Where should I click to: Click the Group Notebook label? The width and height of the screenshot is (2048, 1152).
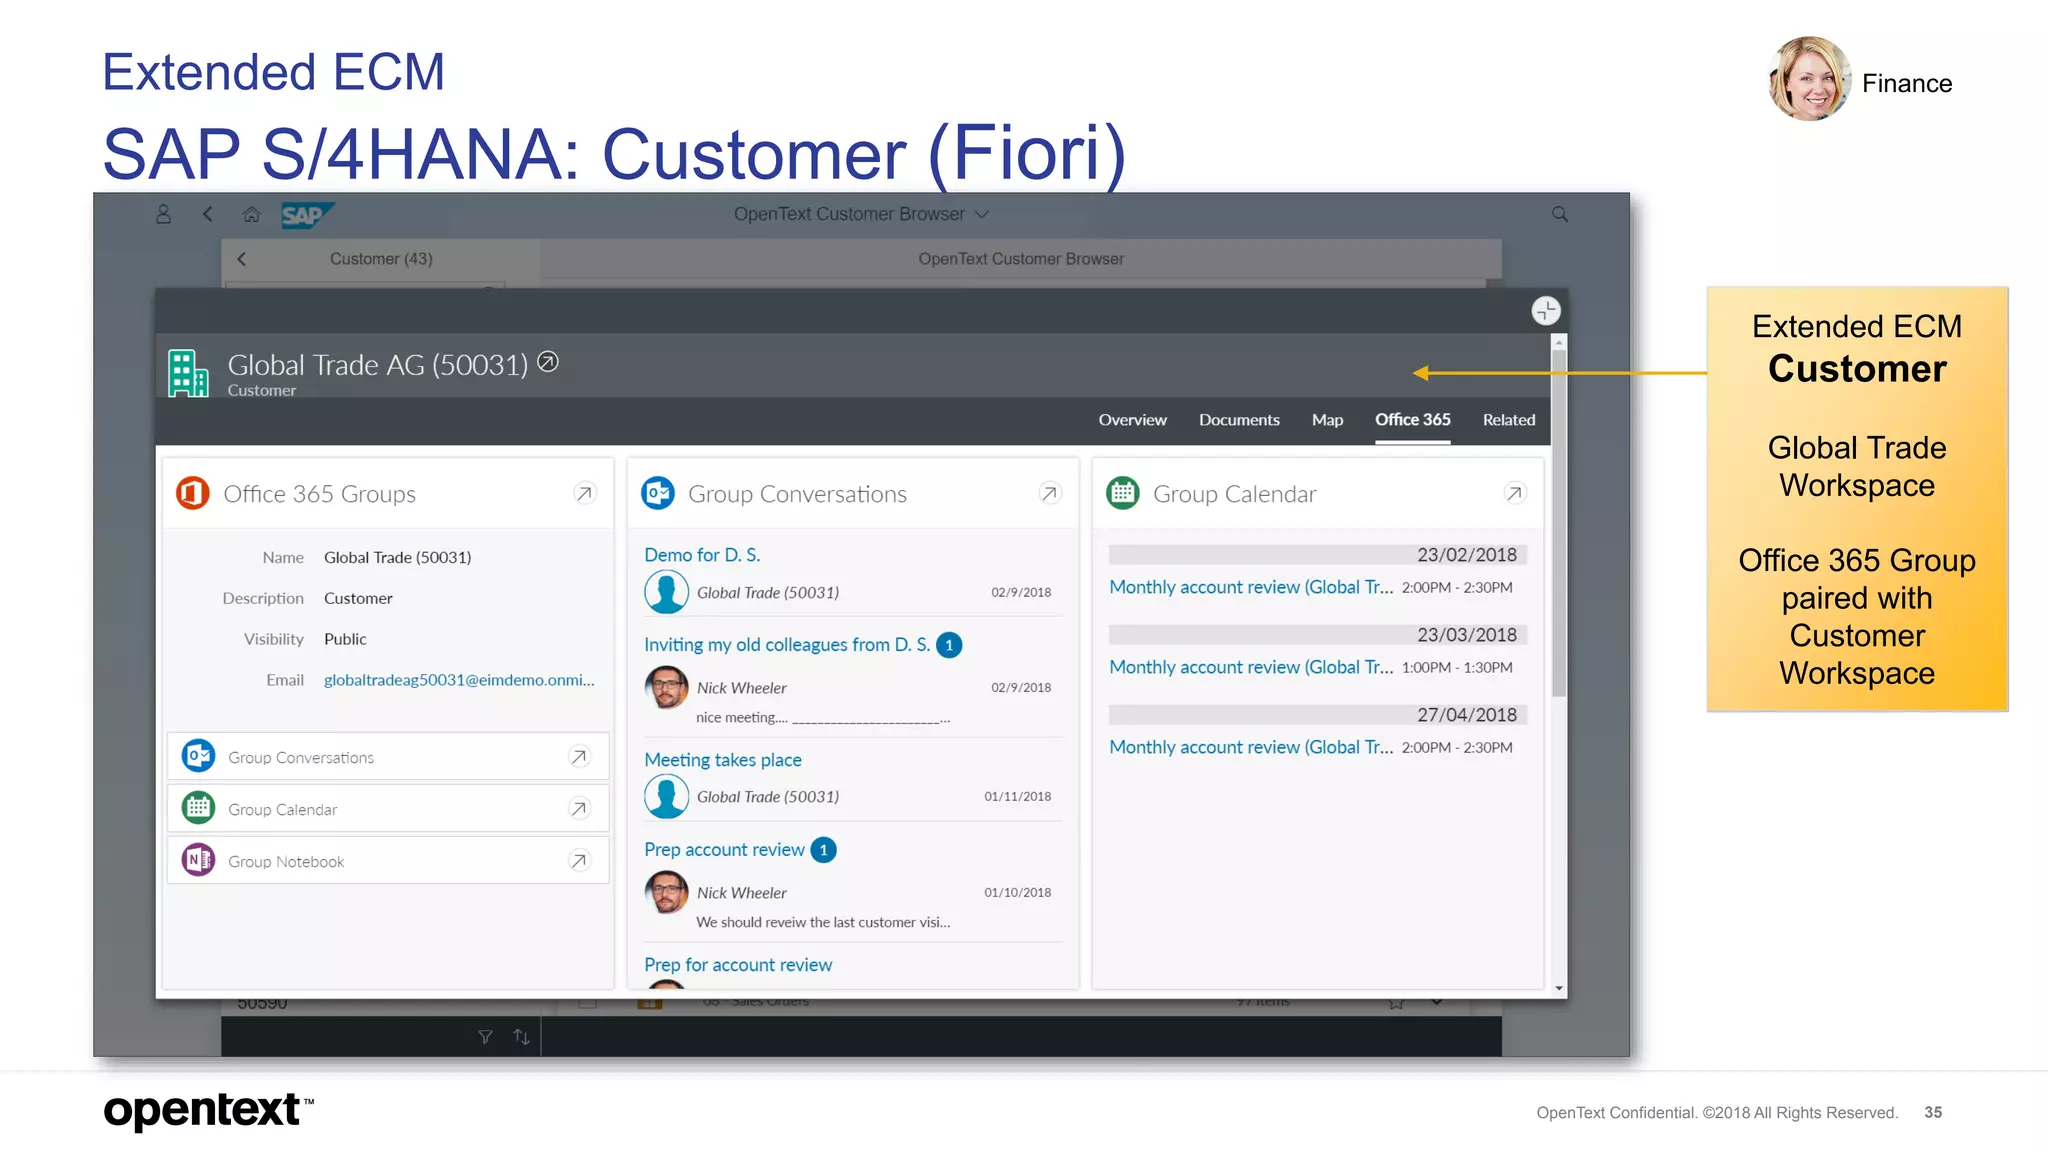(x=286, y=862)
